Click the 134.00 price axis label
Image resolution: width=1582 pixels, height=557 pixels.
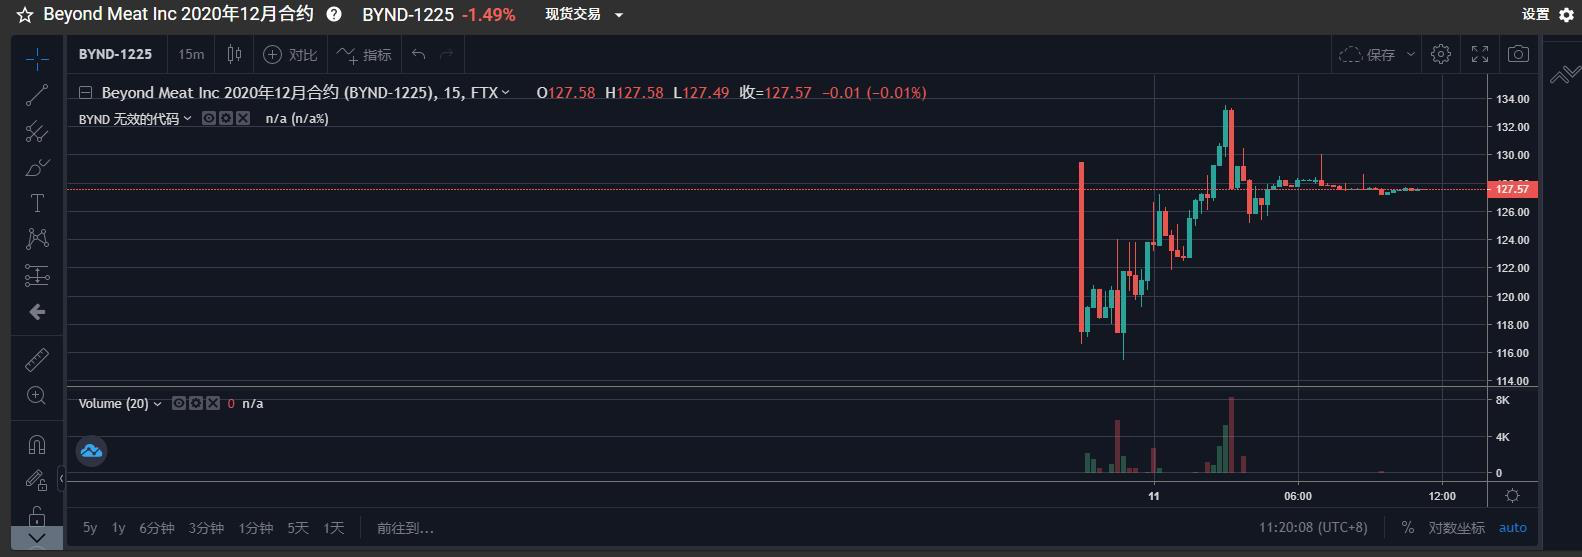(1512, 99)
